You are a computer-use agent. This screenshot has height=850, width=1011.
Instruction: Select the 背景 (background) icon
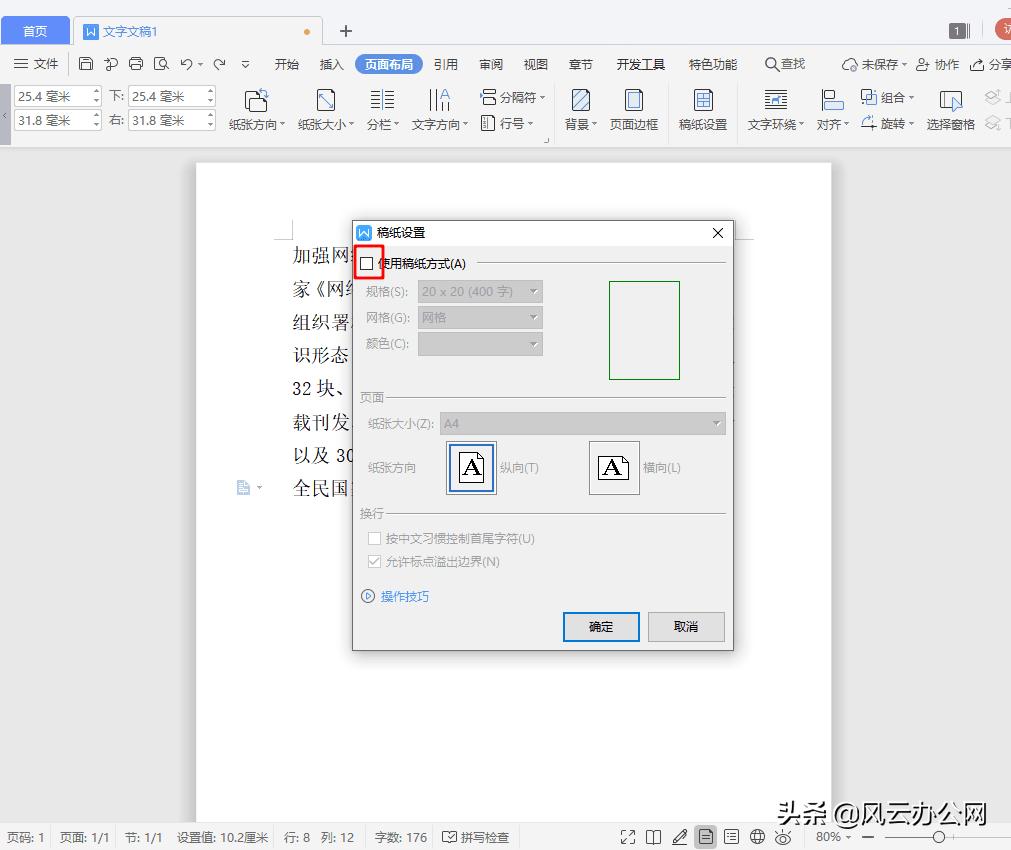click(580, 107)
